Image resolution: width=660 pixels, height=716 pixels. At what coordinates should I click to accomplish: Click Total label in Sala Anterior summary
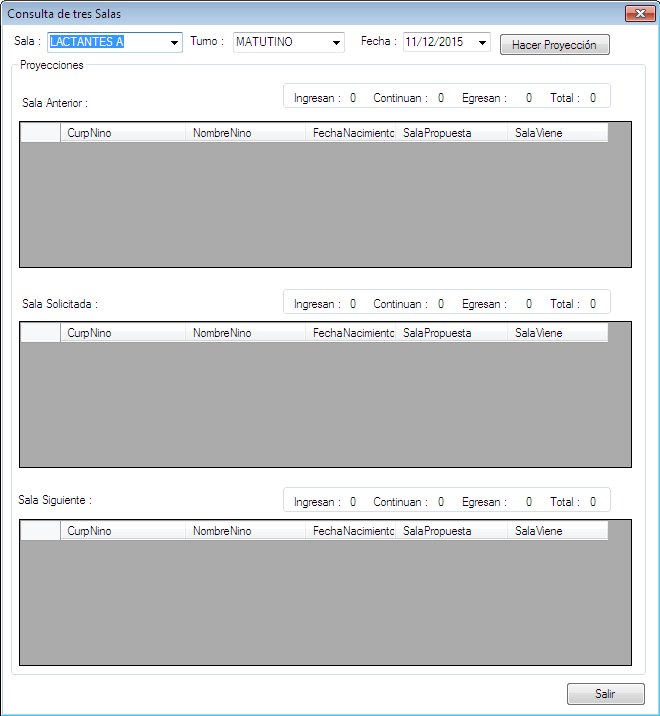point(565,98)
